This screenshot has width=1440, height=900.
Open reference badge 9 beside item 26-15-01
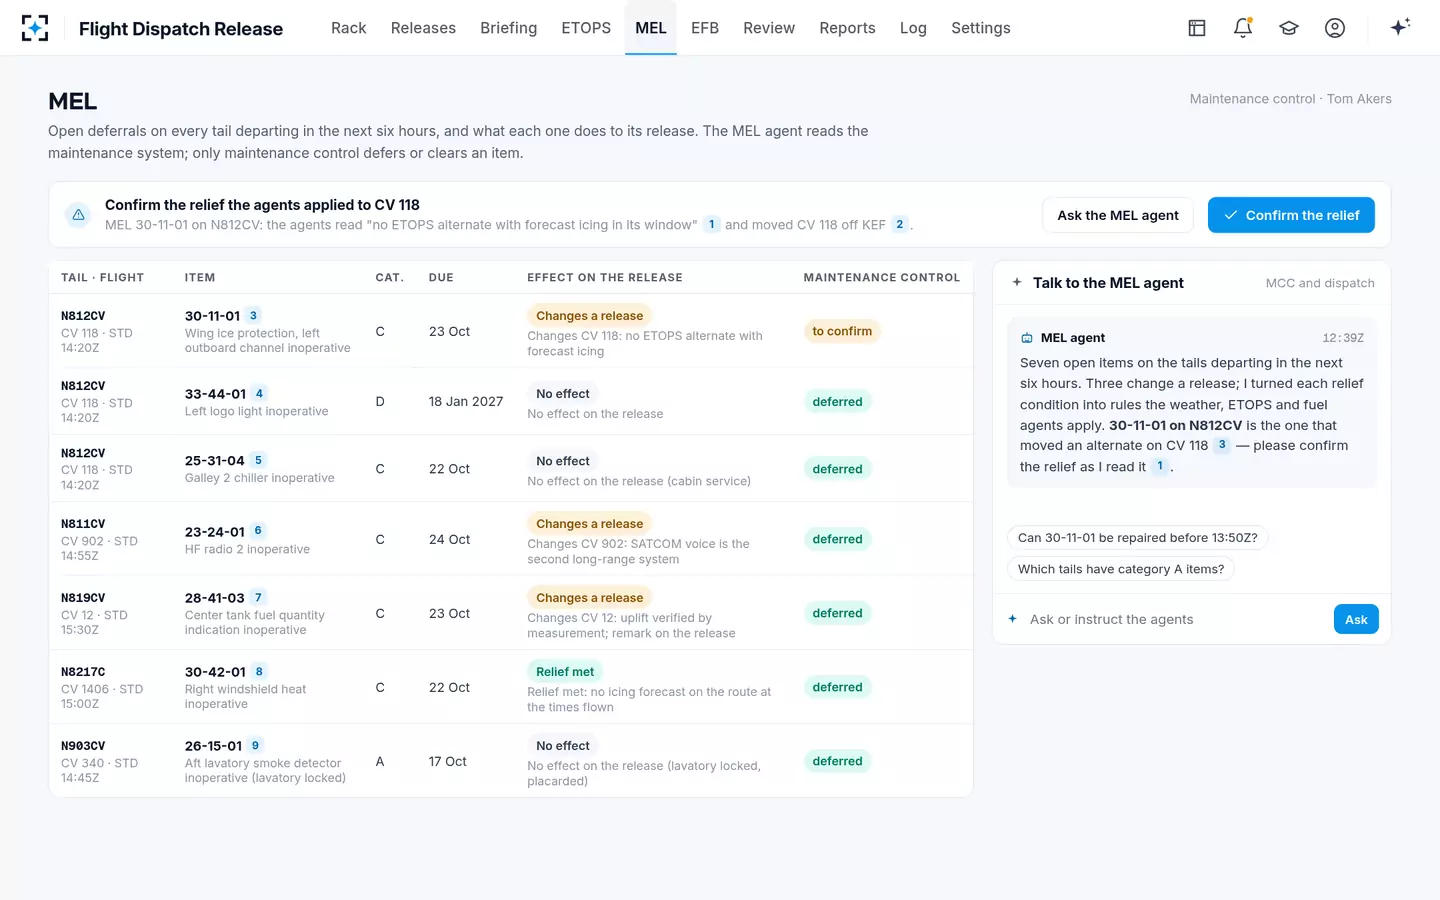click(255, 746)
